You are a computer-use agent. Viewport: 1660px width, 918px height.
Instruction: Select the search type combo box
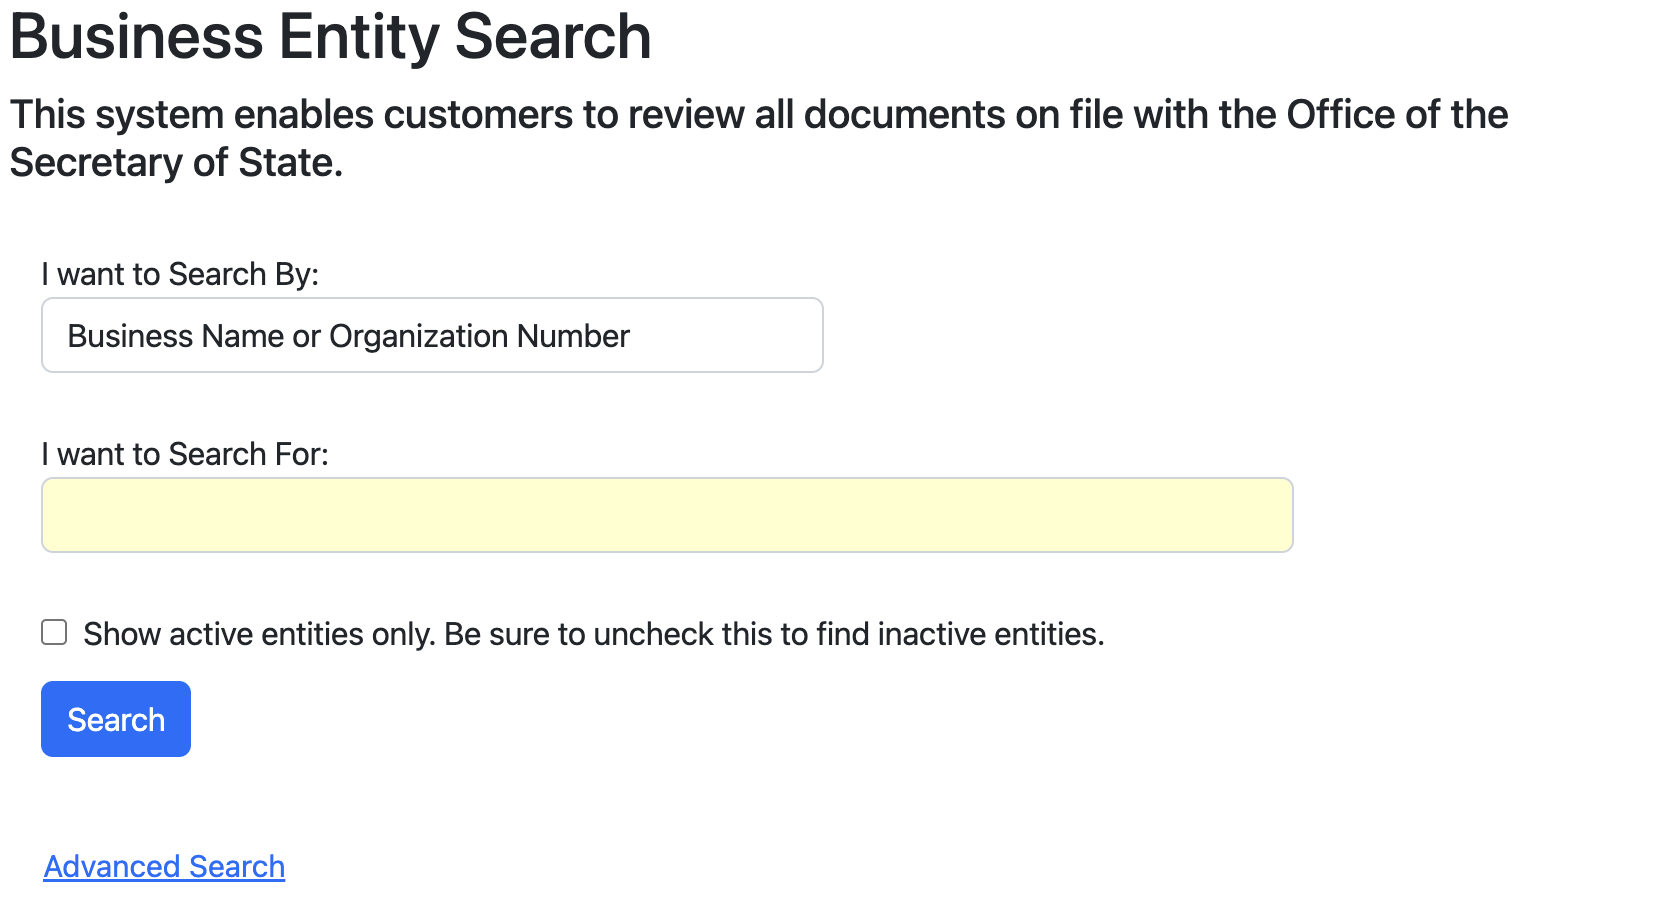click(x=432, y=336)
